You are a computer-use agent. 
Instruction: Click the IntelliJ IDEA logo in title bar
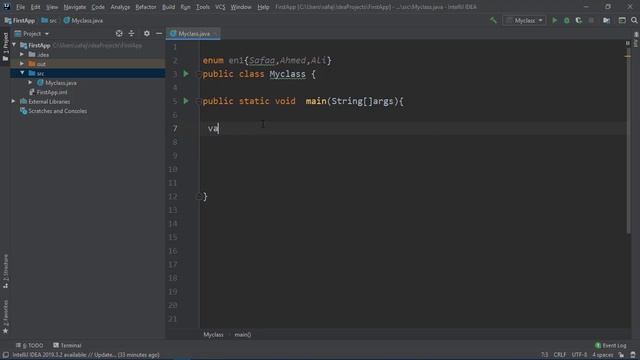pyautogui.click(x=7, y=7)
